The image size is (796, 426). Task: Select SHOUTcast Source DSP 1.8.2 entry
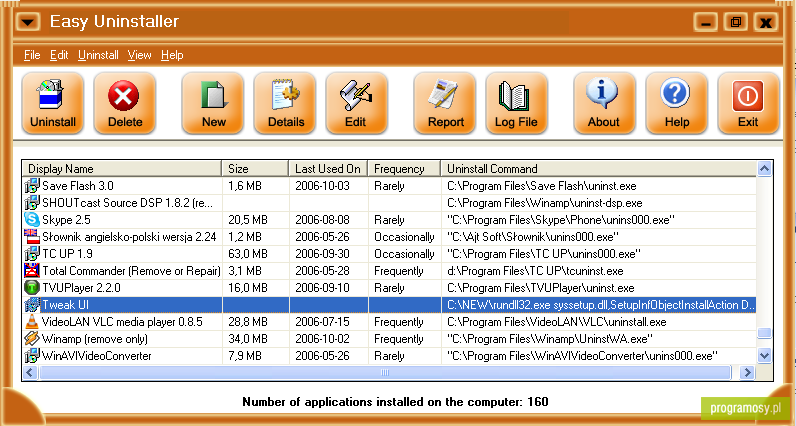click(127, 203)
